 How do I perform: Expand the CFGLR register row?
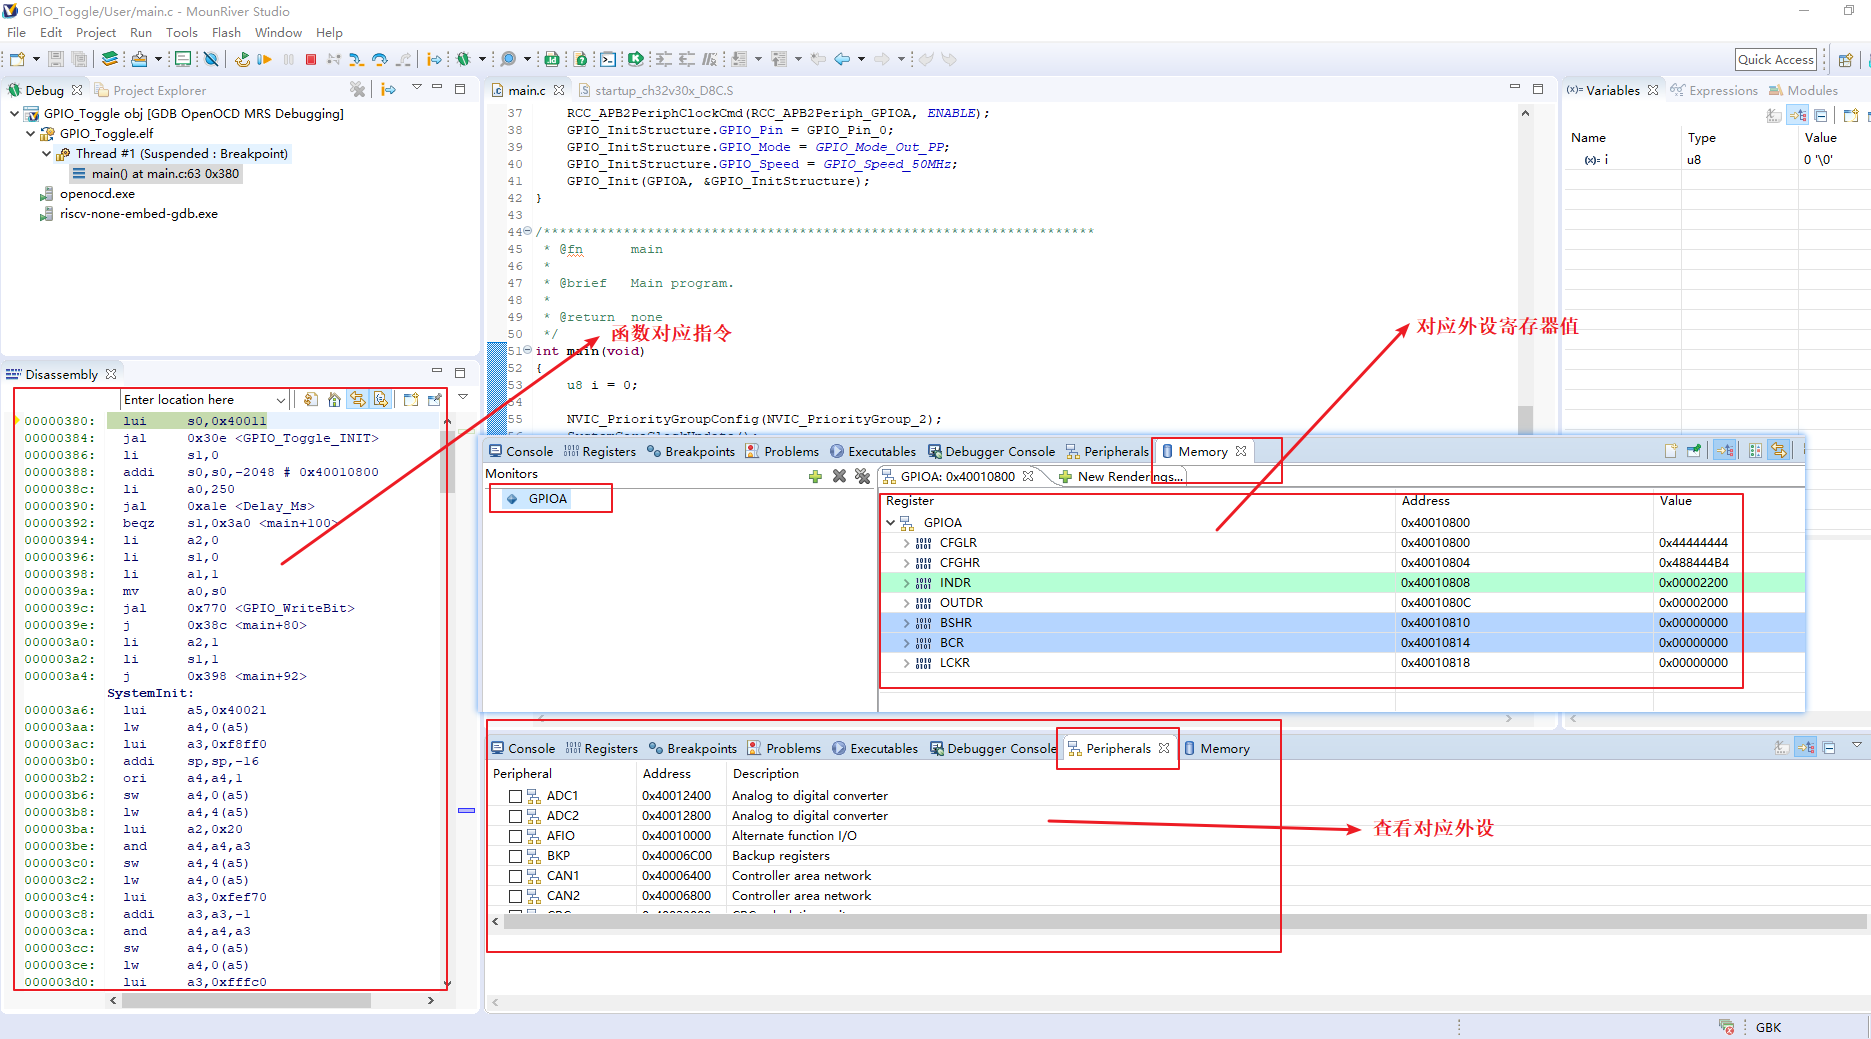(906, 542)
